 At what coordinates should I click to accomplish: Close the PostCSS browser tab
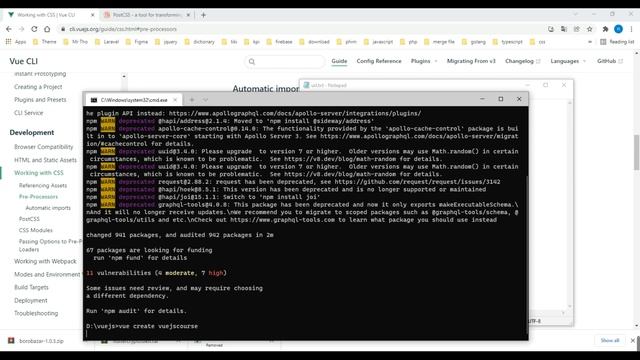tap(188, 15)
